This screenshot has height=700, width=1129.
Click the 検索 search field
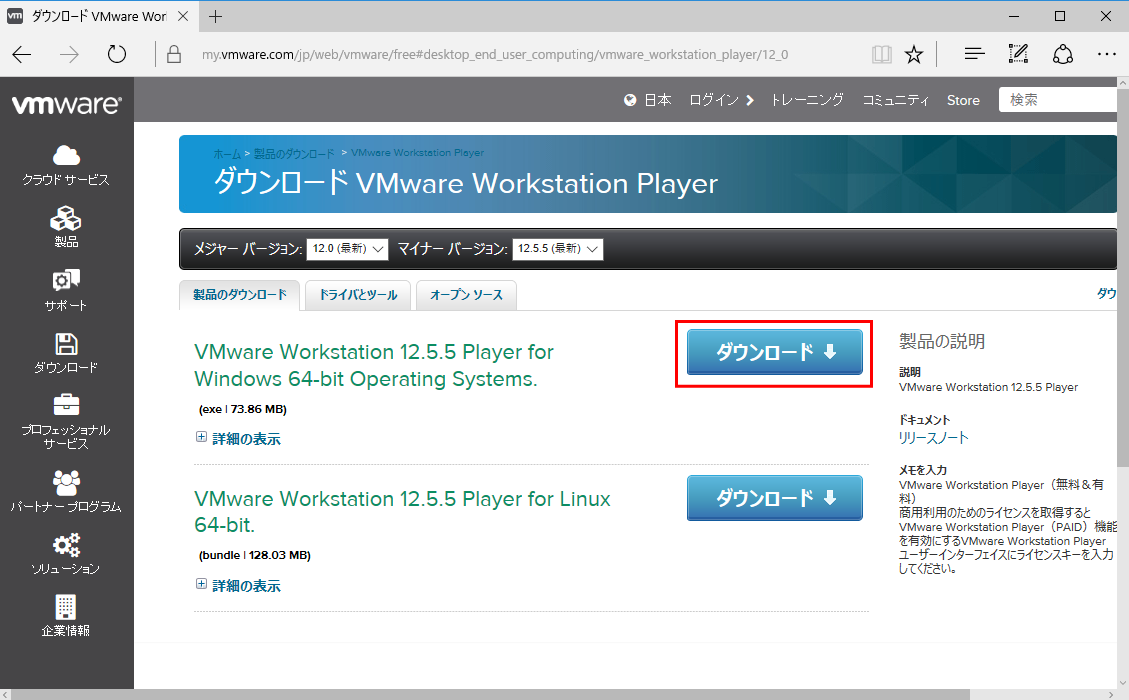pyautogui.click(x=1060, y=100)
